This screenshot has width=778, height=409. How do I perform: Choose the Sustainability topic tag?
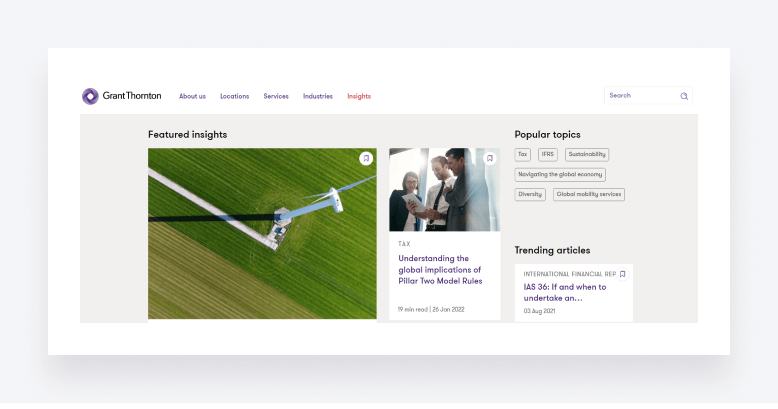point(587,155)
